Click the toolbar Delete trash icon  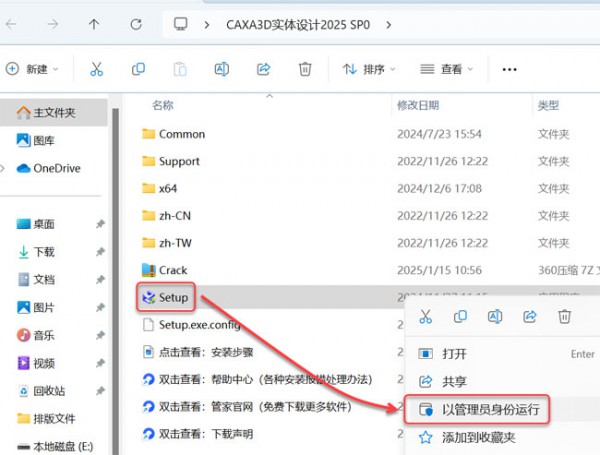tap(305, 69)
